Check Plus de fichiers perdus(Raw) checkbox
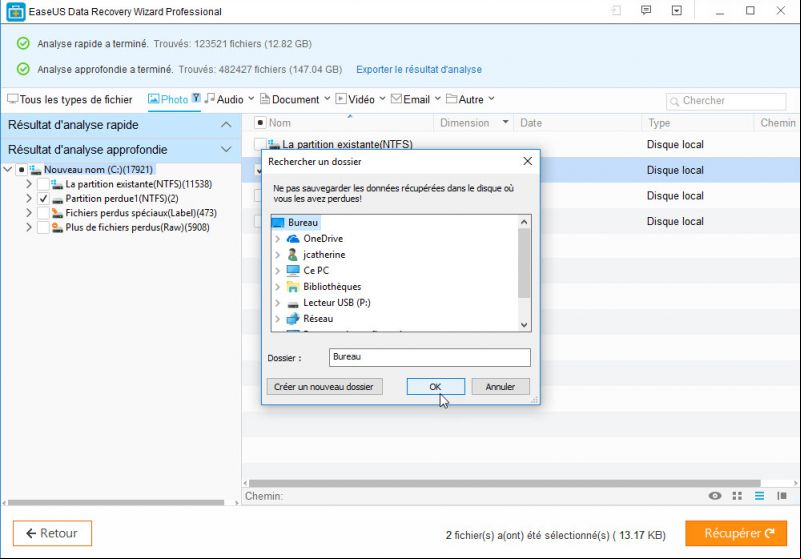Viewport: 801px width, 559px height. pos(43,227)
